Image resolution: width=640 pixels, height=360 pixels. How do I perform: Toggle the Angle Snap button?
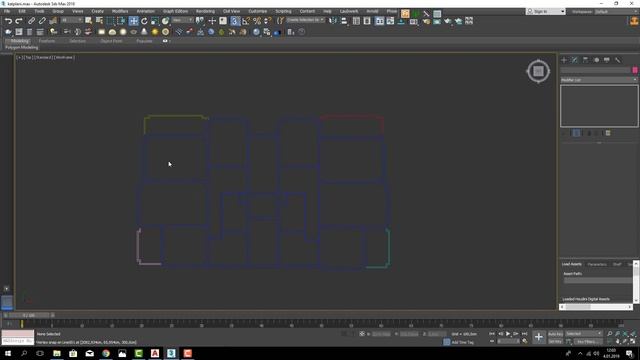click(x=246, y=20)
